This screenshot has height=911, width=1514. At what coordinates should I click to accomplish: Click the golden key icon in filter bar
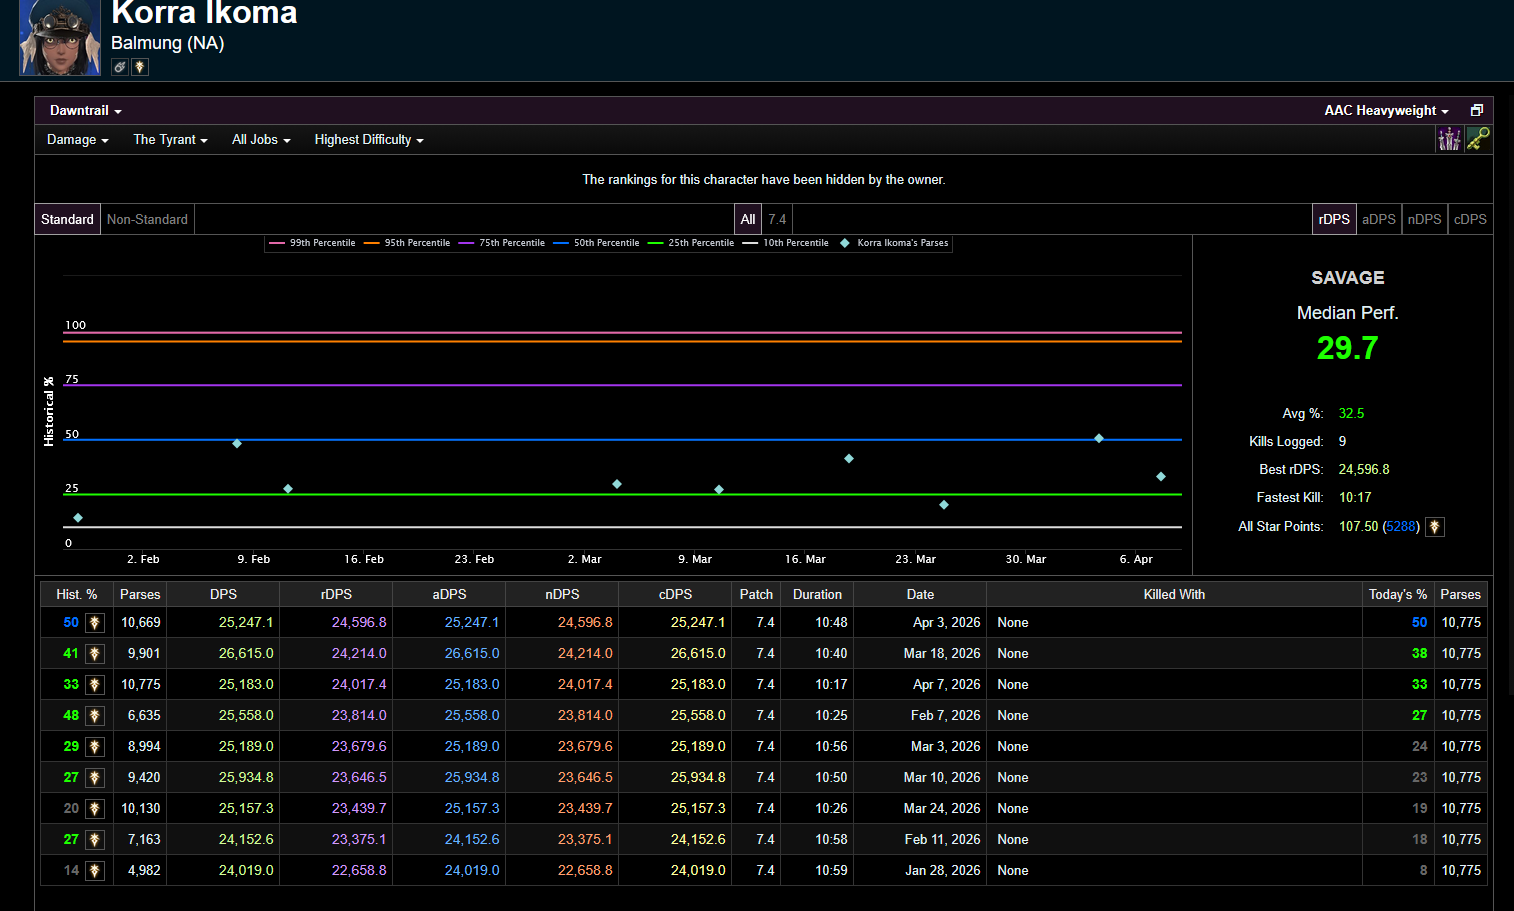tap(1478, 139)
